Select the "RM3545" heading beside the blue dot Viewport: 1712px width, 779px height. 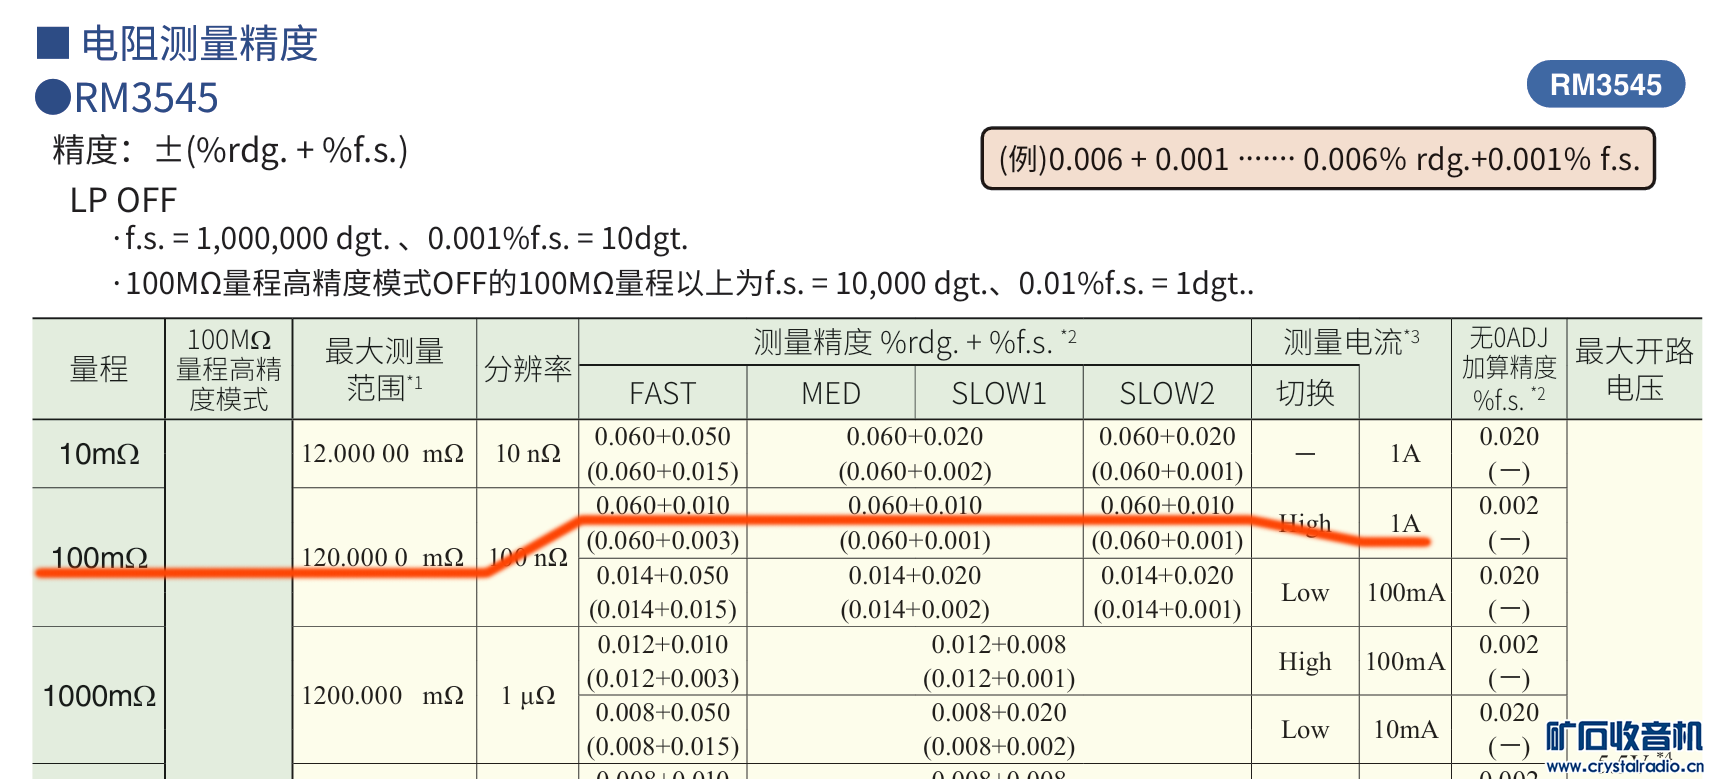[146, 98]
